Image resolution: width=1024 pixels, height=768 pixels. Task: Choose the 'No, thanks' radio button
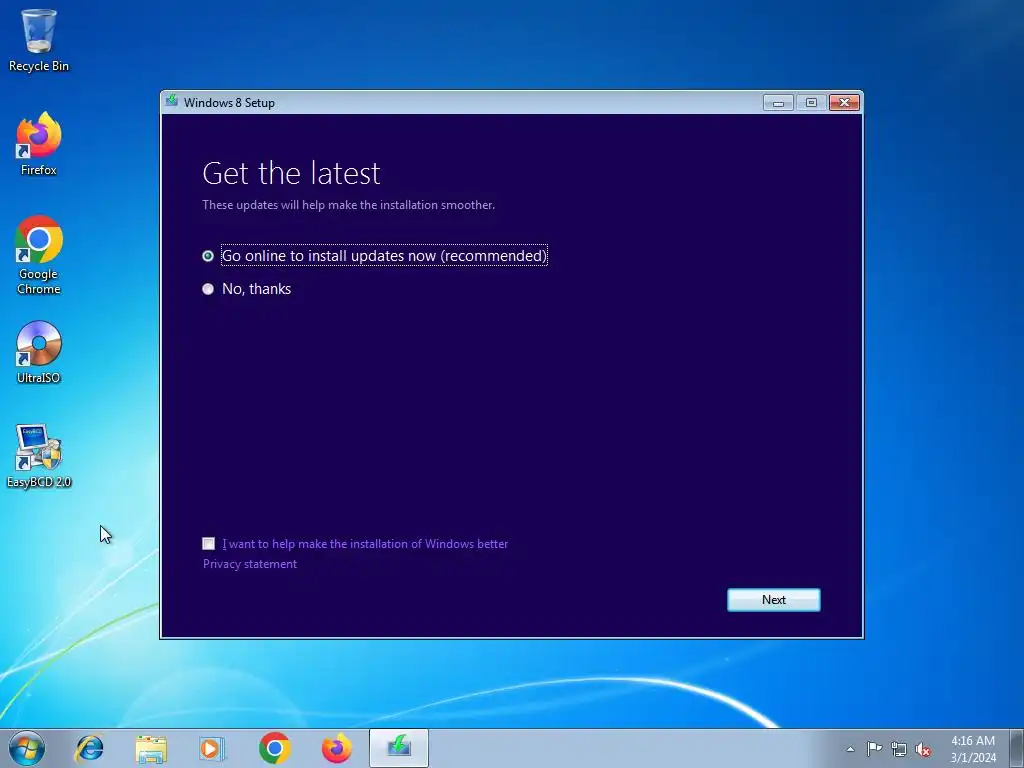208,289
